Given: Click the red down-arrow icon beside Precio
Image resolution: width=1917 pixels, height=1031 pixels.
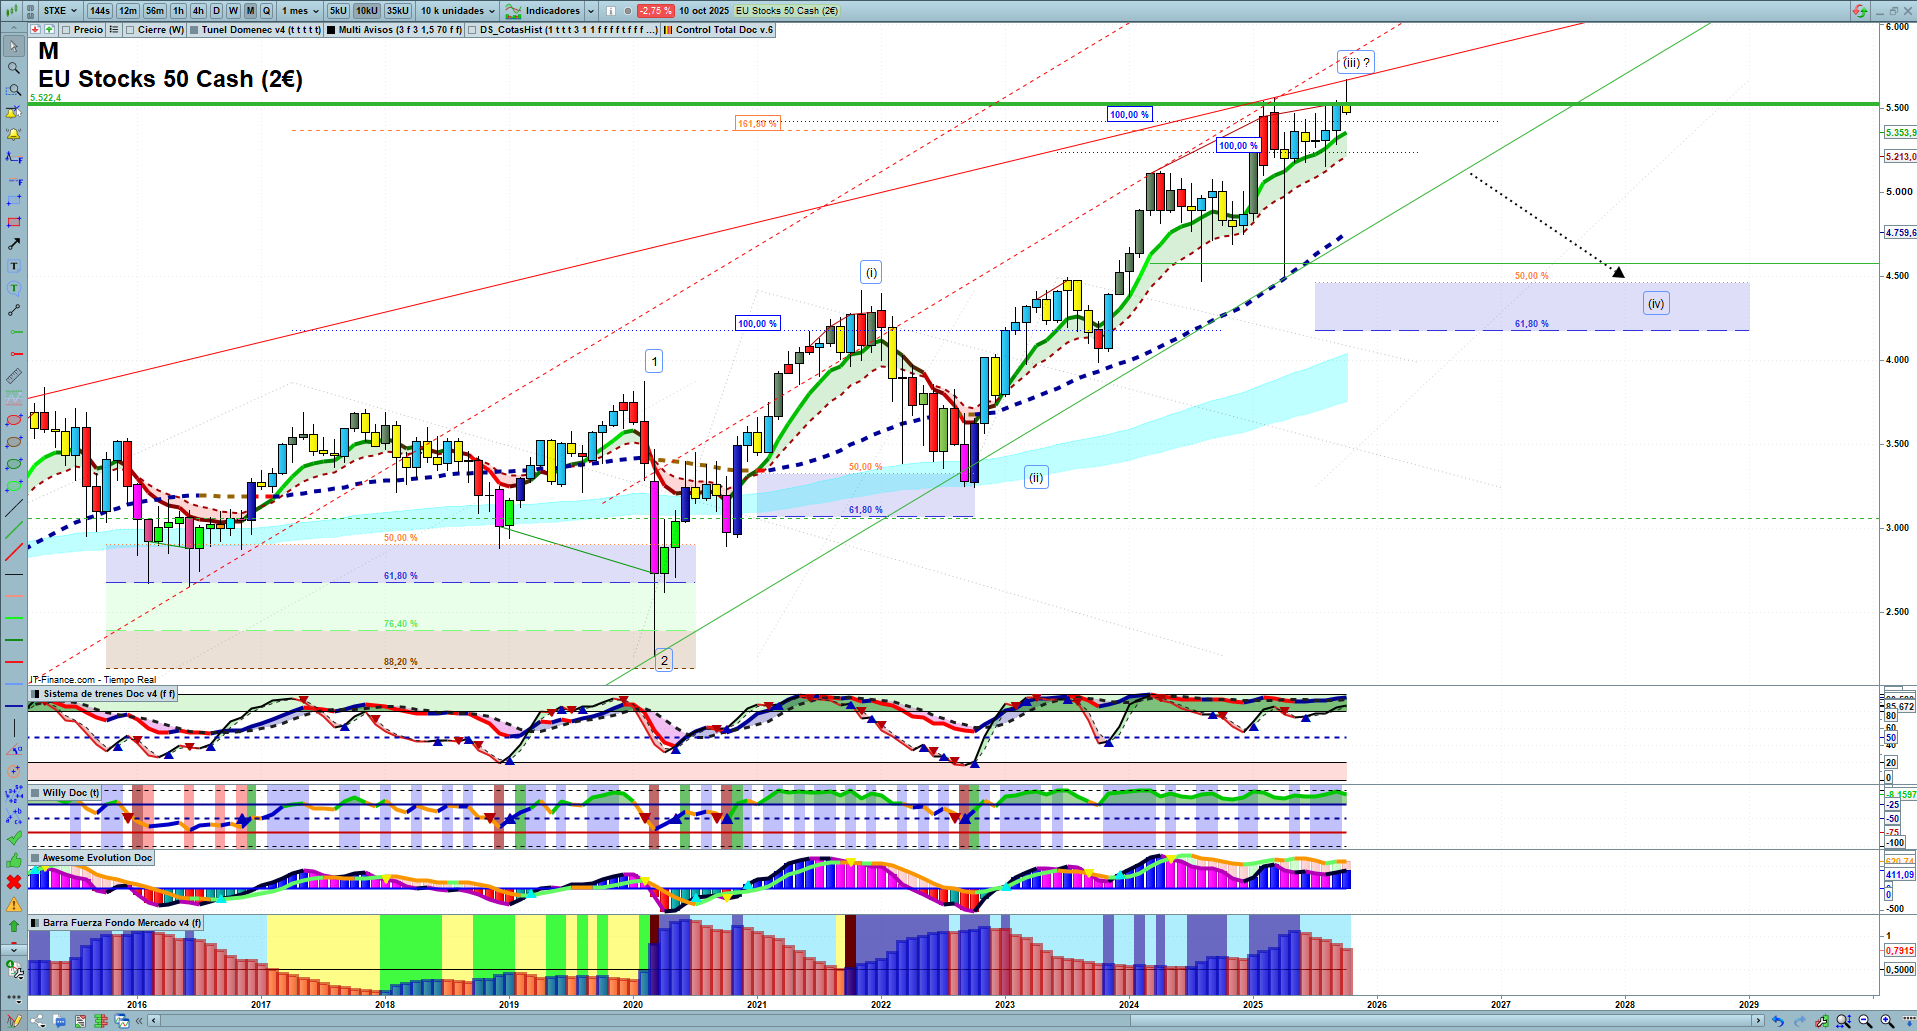Looking at the screenshot, I should pyautogui.click(x=35, y=30).
